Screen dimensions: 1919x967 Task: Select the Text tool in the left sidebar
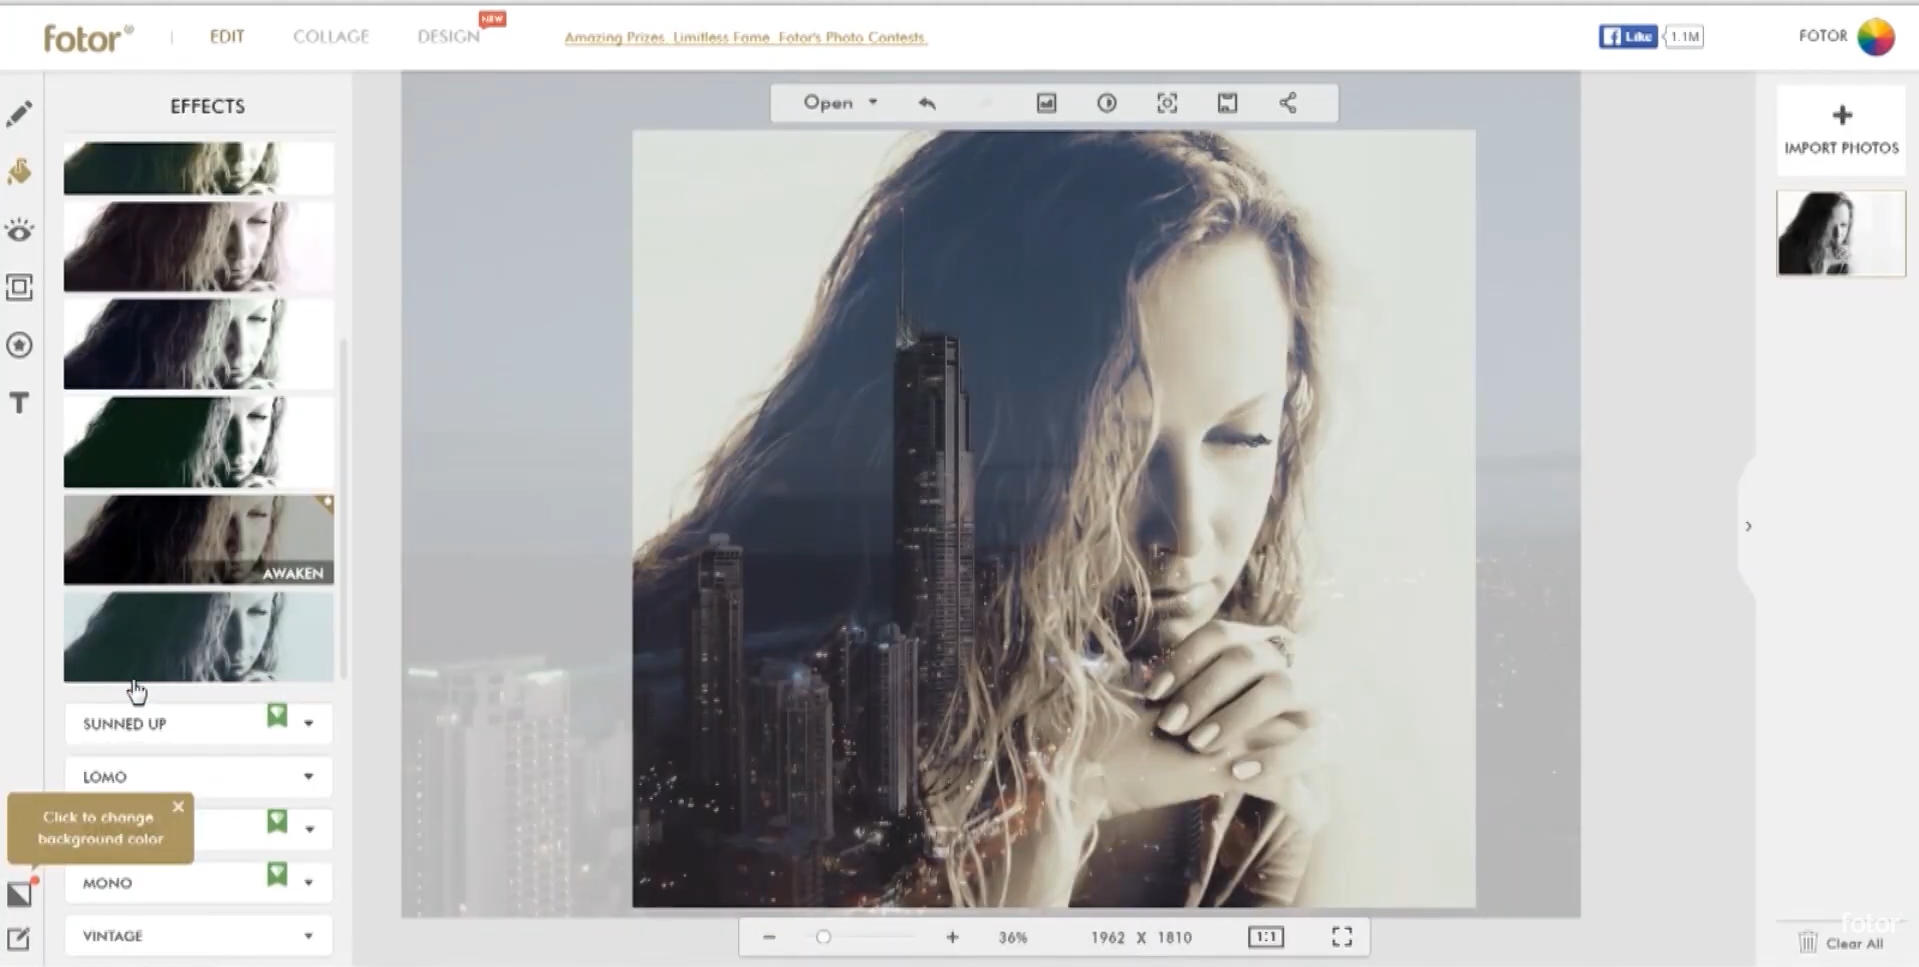point(19,403)
